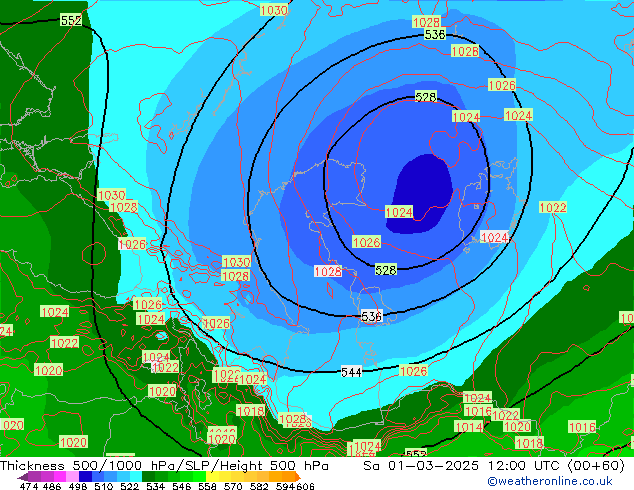This screenshot has height=490, width=634.
Task: Pick the magenta legend swatch
Action: coord(59,476)
